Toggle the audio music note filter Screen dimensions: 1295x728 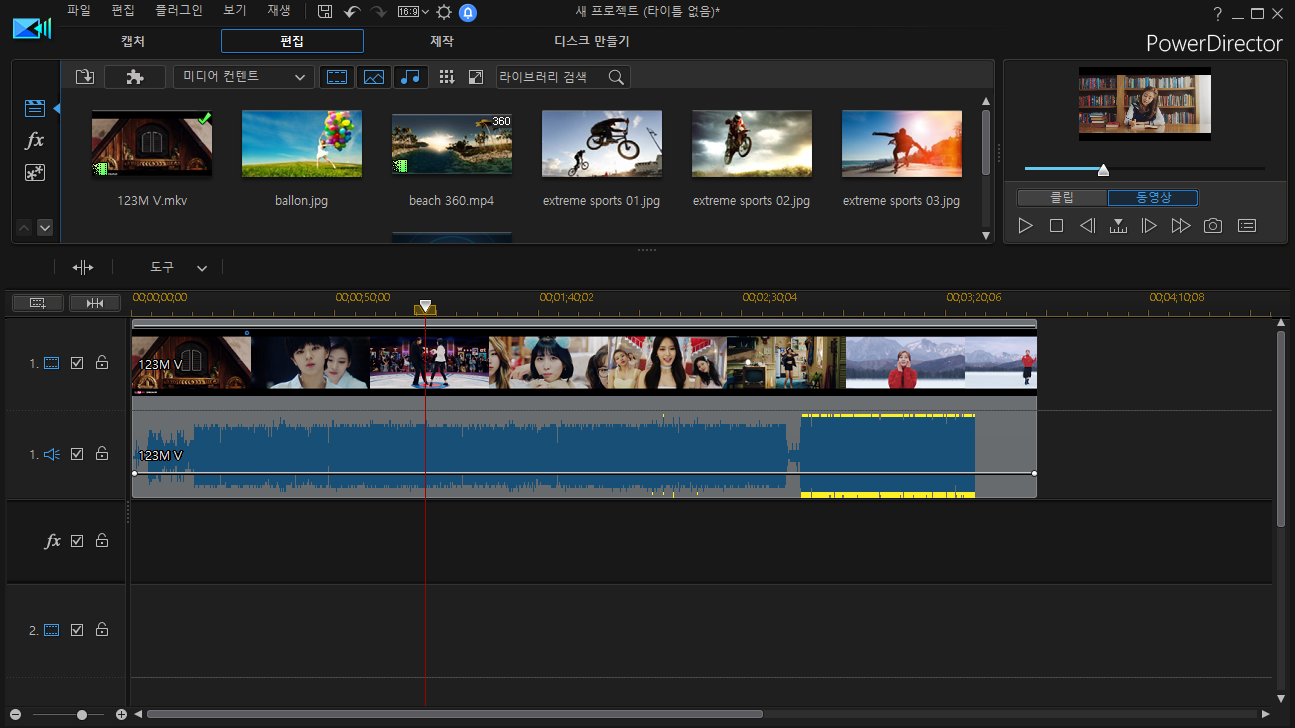point(411,77)
